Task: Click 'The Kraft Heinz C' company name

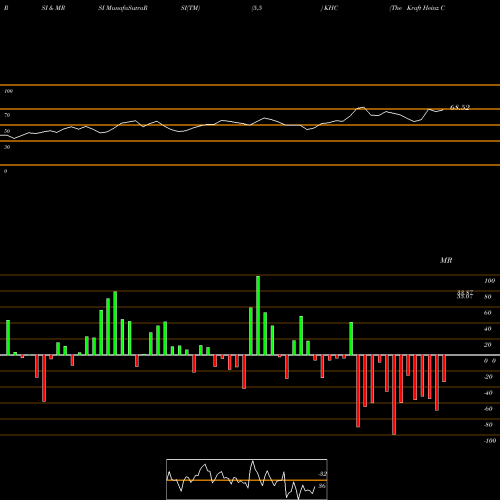Action: [x=417, y=8]
